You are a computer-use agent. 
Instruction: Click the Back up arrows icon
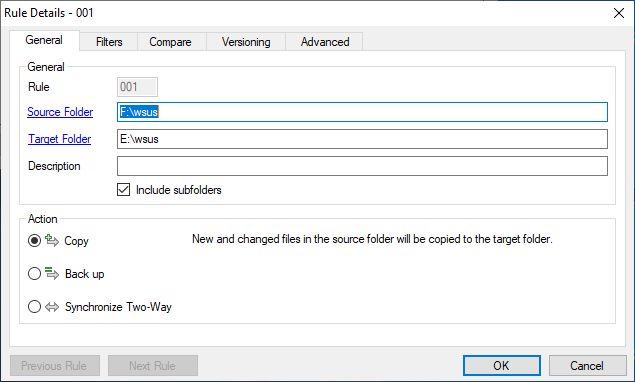click(x=52, y=273)
